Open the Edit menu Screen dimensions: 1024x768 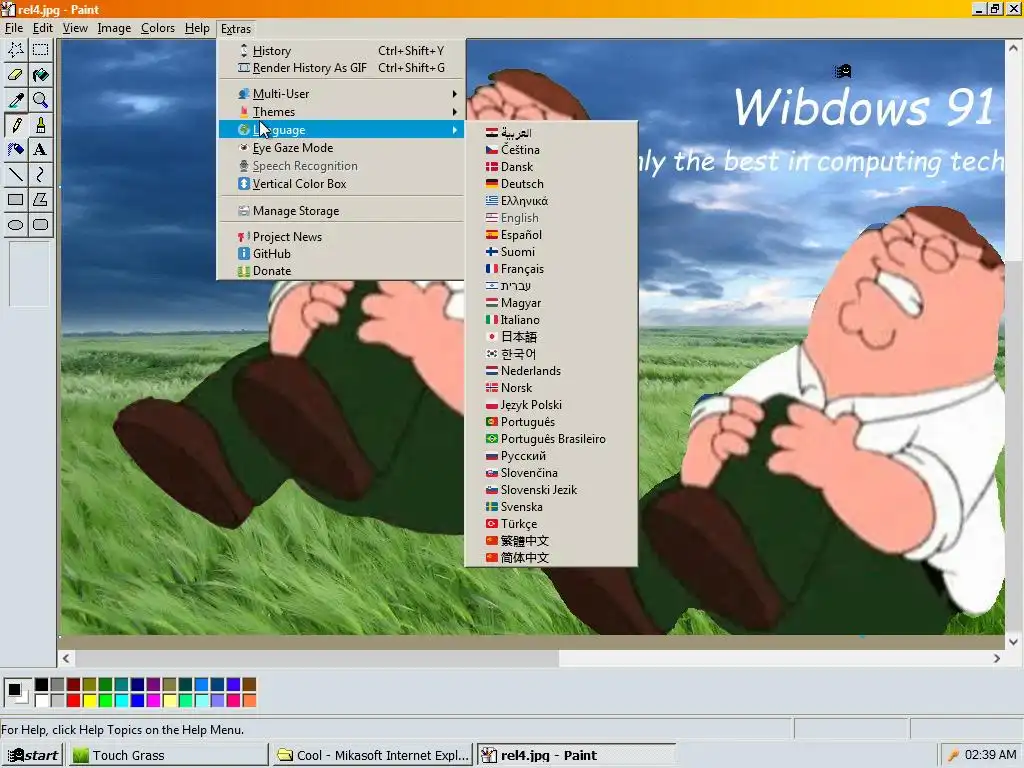pyautogui.click(x=43, y=28)
